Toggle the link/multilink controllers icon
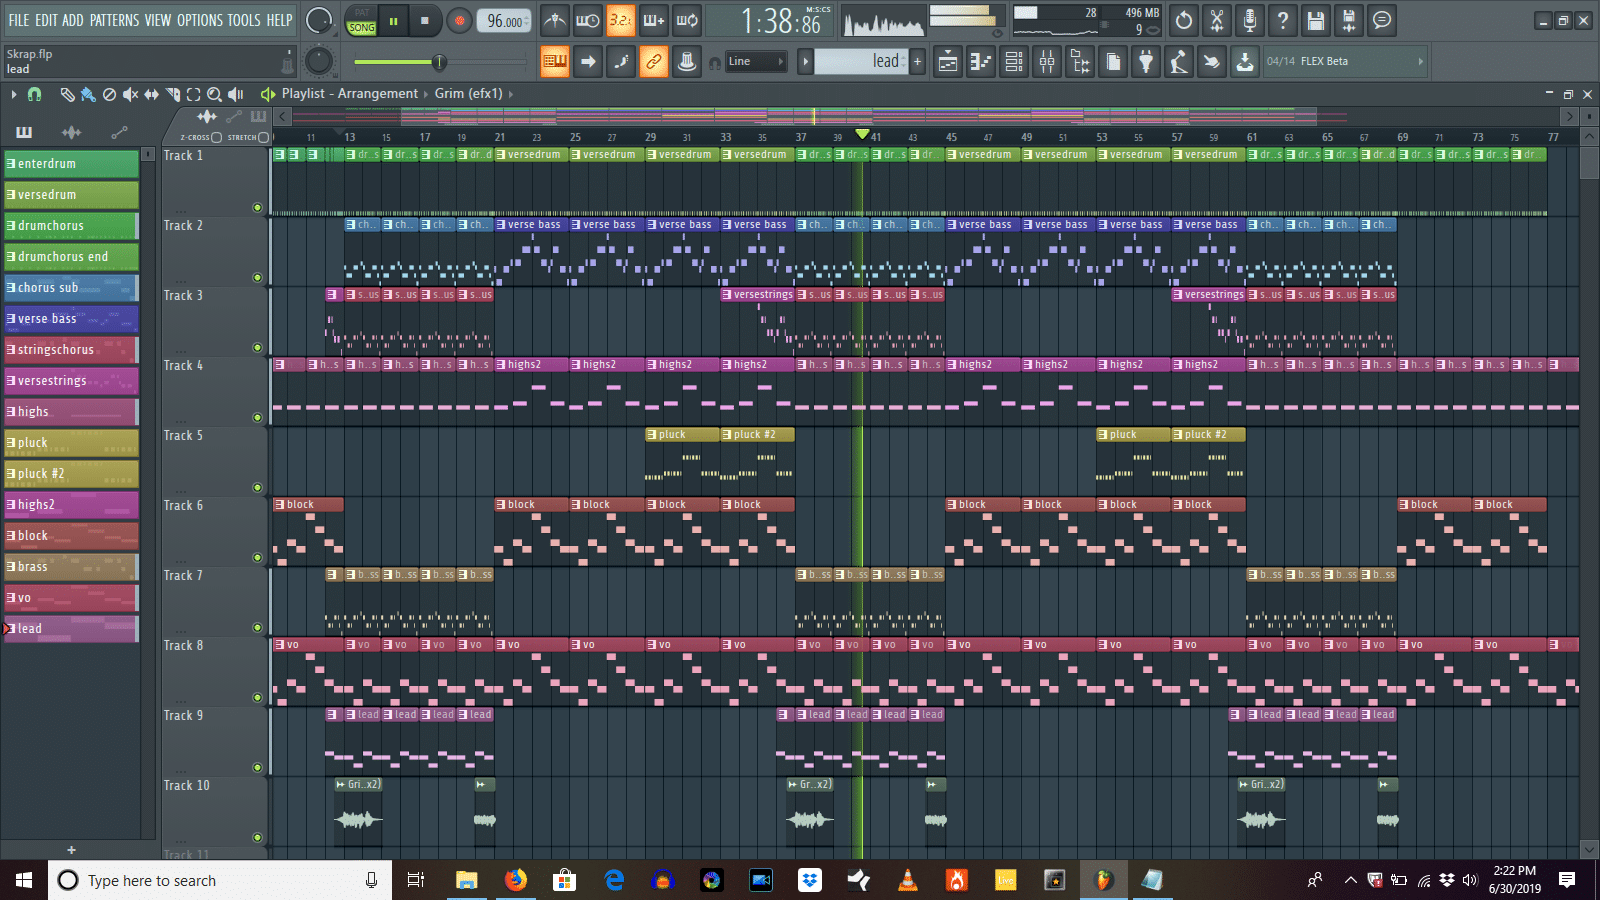The height and width of the screenshot is (900, 1600). [654, 62]
